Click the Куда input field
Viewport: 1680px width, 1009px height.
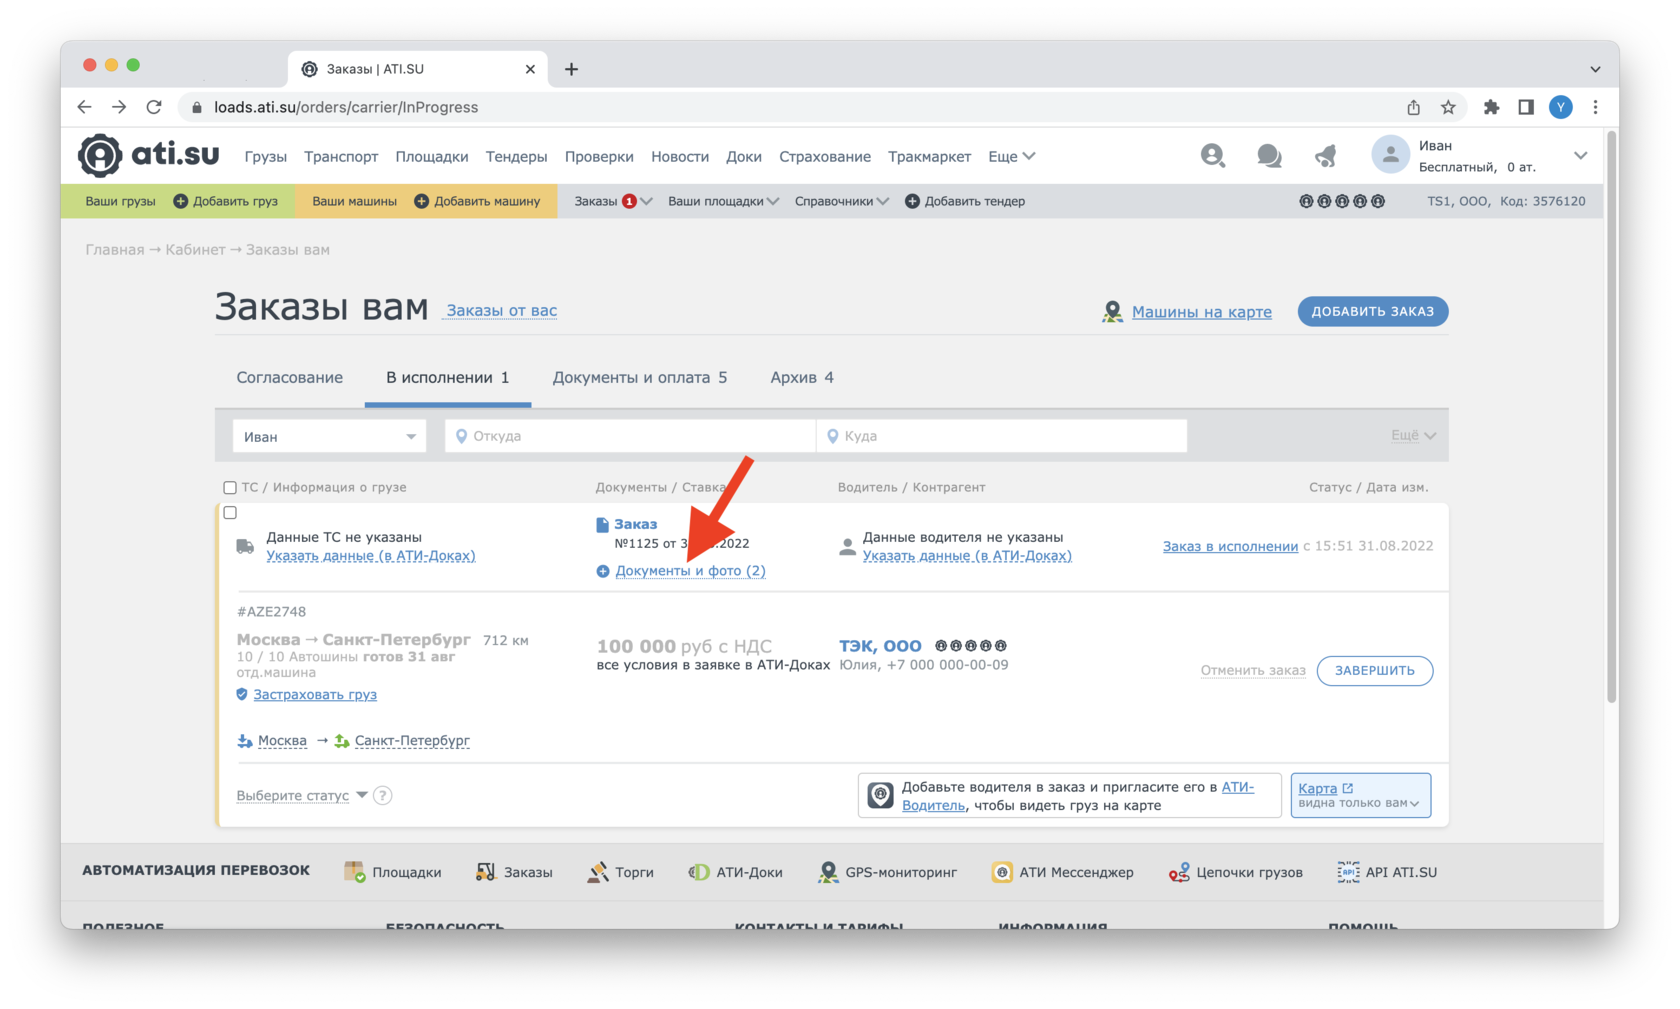(x=1002, y=436)
